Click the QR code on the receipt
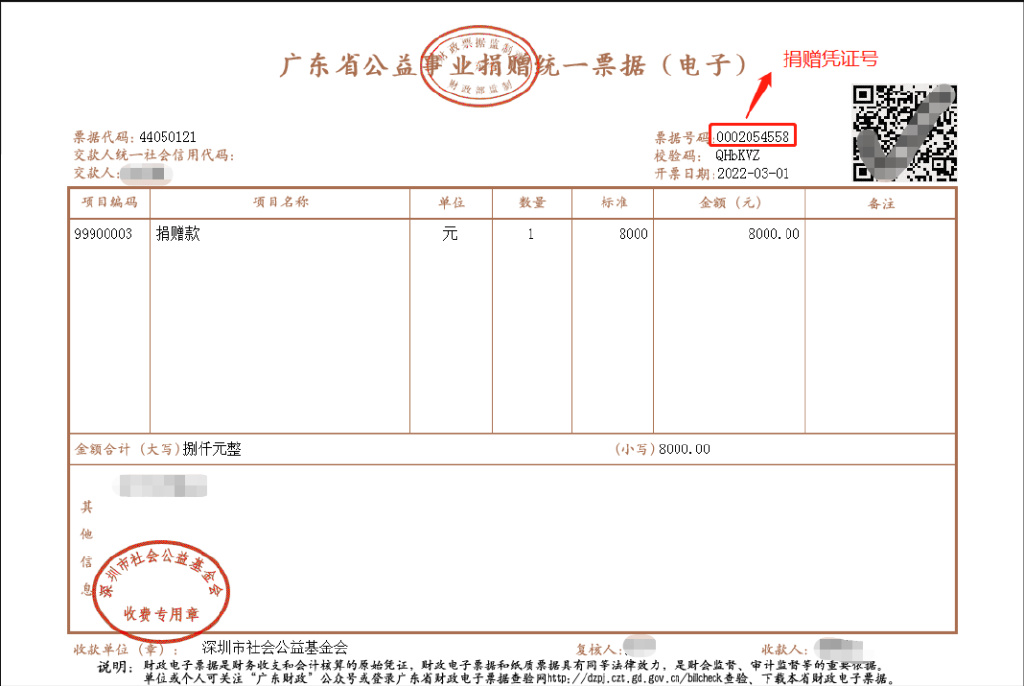 (904, 133)
